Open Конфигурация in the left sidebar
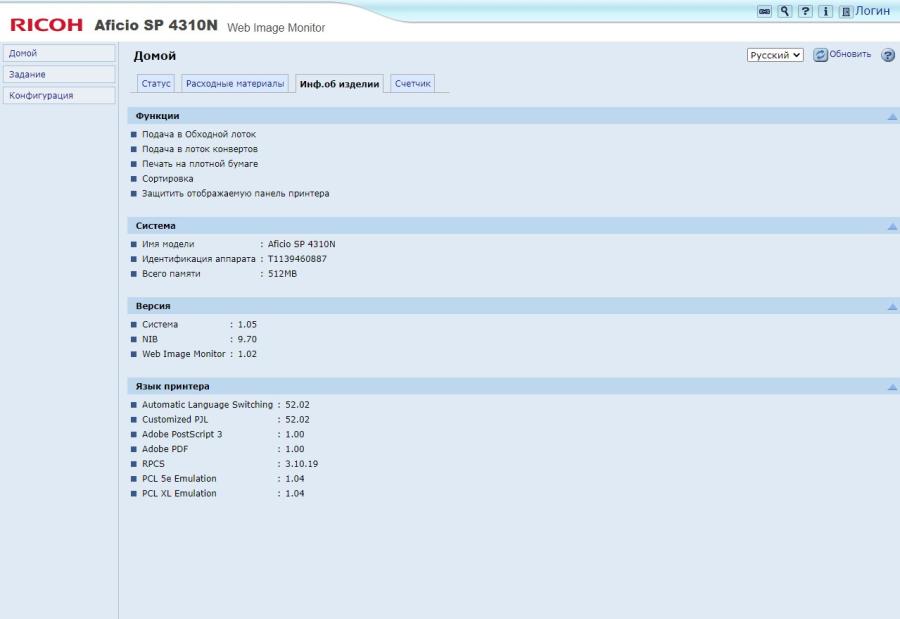 59,95
